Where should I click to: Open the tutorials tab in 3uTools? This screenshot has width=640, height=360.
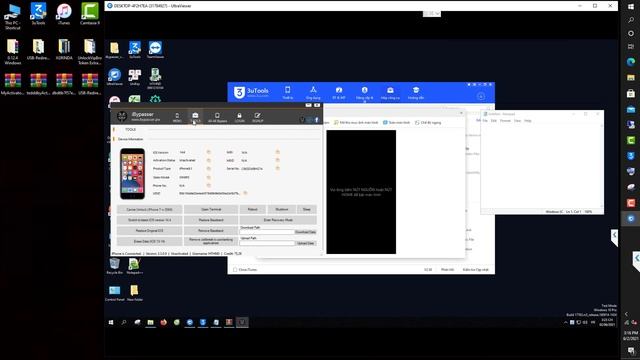pos(416,93)
